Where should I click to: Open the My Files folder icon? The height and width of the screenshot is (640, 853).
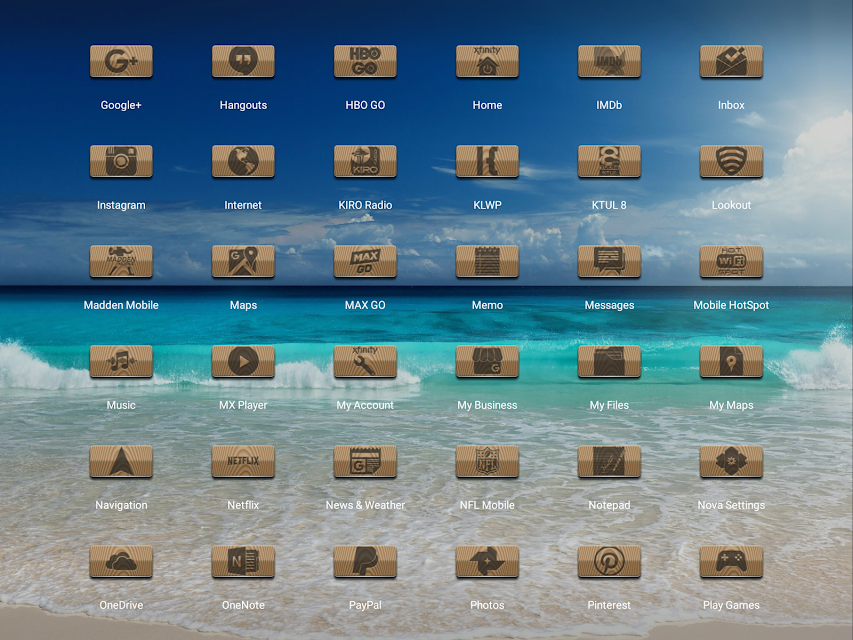point(609,361)
